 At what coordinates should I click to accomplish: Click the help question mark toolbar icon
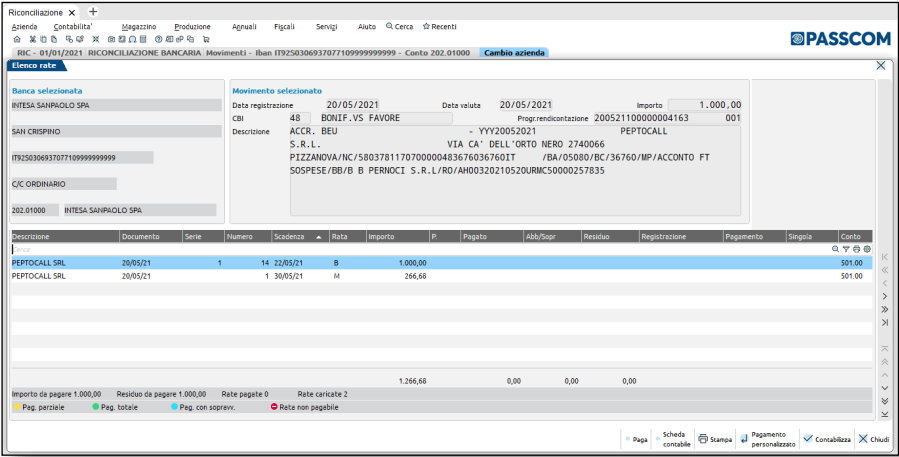click(x=158, y=39)
